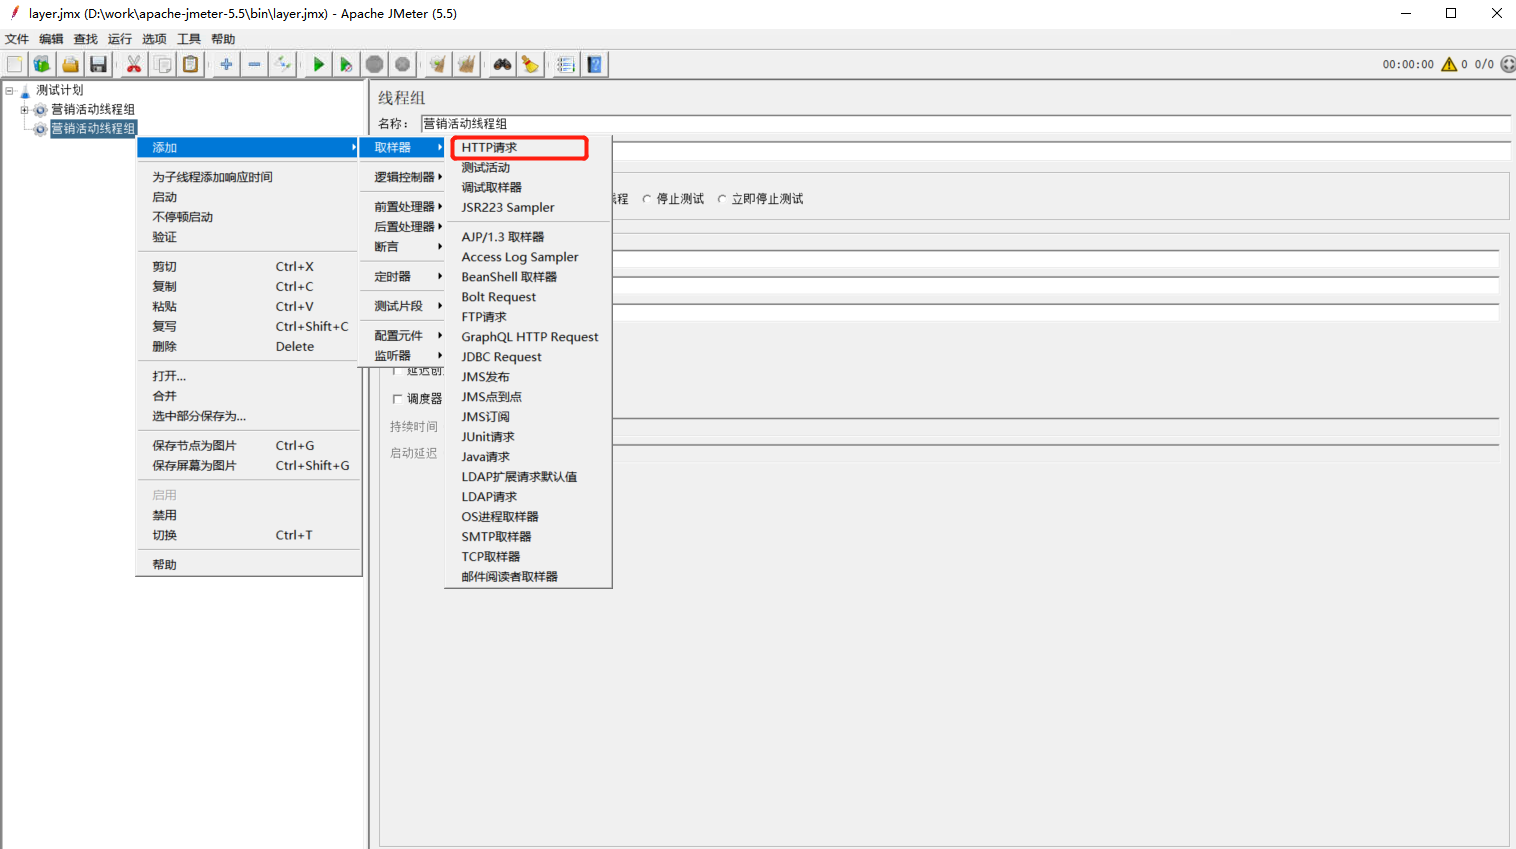Viewport: 1516px width, 849px height.
Task: Expand the first 营销活动线程组 tree node
Action: point(24,110)
